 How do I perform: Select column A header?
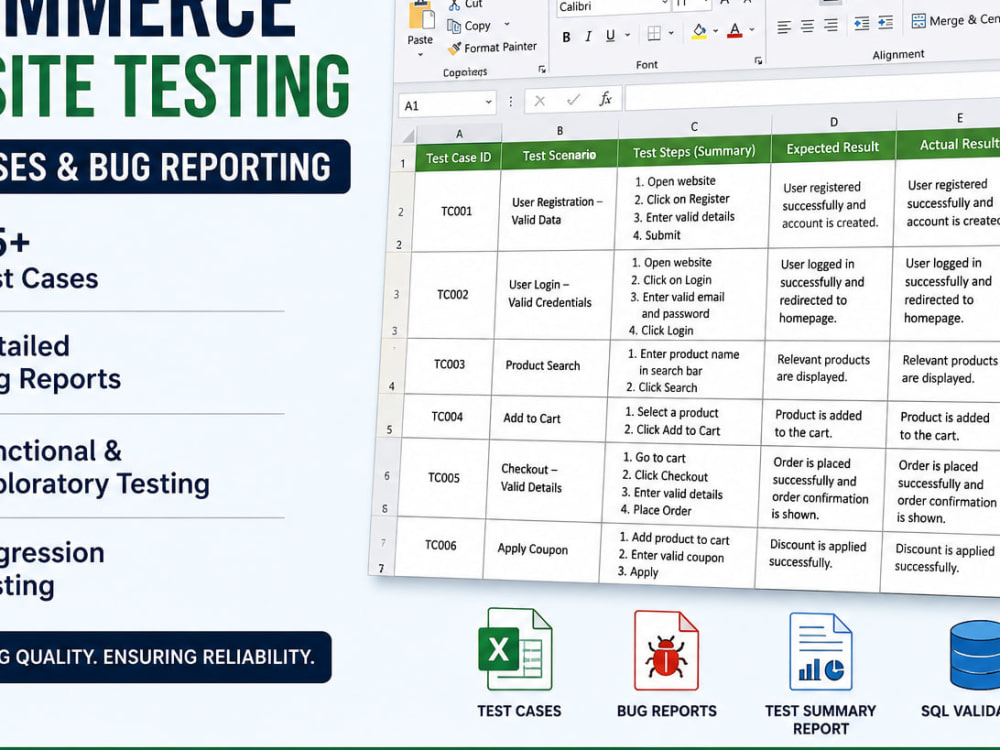tap(459, 134)
